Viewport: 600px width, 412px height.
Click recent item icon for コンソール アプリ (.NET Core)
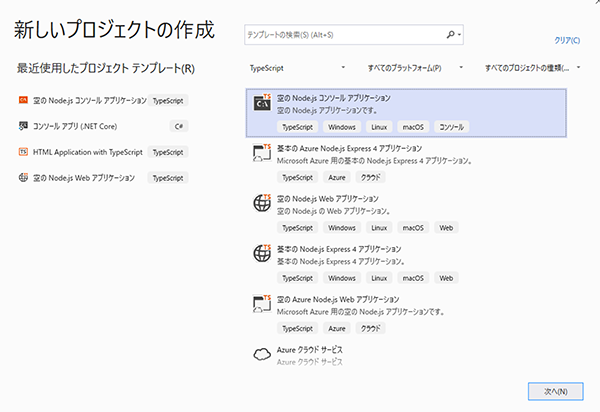coord(23,126)
